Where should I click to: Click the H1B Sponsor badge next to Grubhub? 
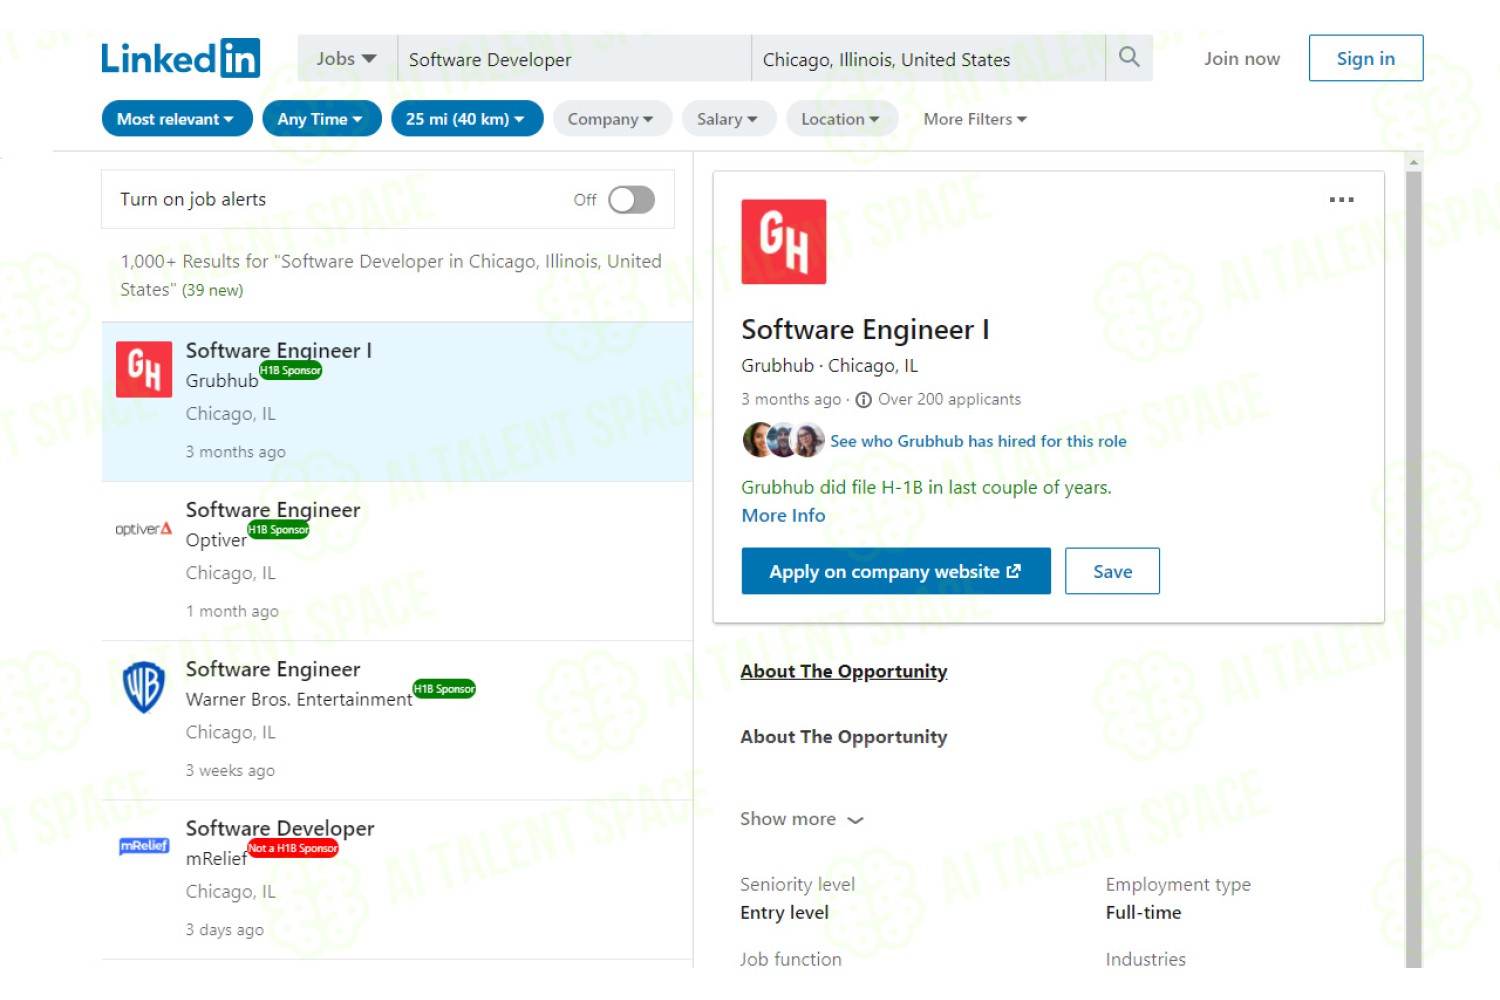click(x=290, y=370)
